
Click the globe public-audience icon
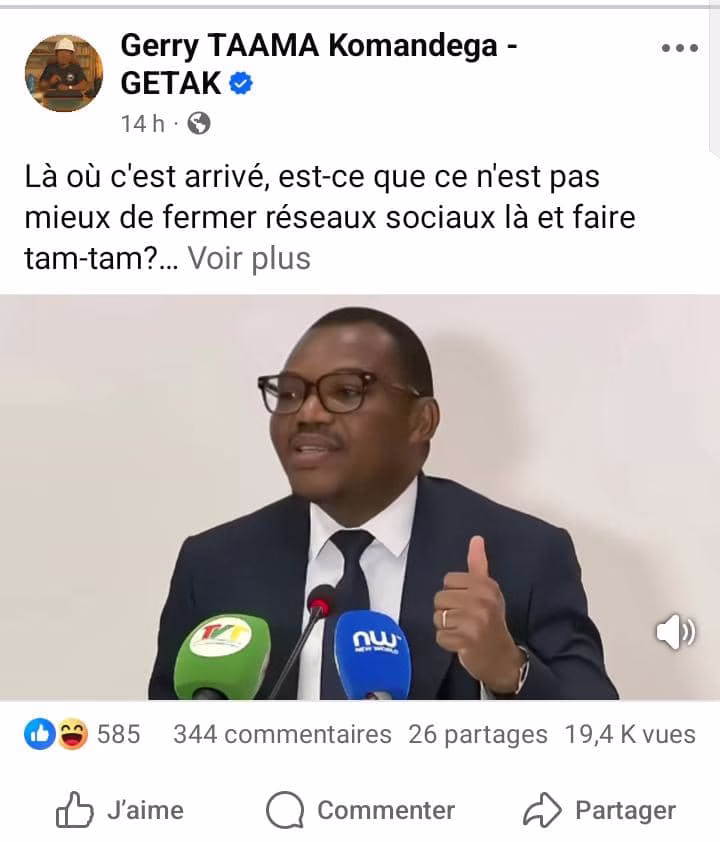[x=199, y=124]
